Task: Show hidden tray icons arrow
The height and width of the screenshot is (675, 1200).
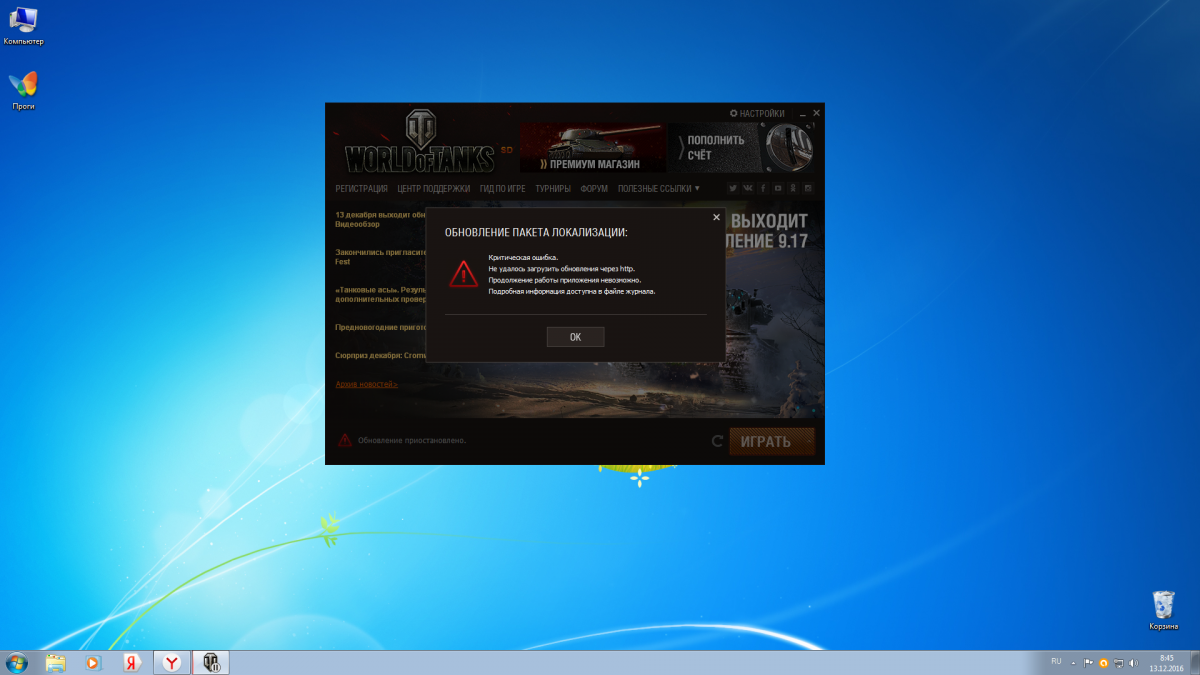Action: pyautogui.click(x=1074, y=662)
